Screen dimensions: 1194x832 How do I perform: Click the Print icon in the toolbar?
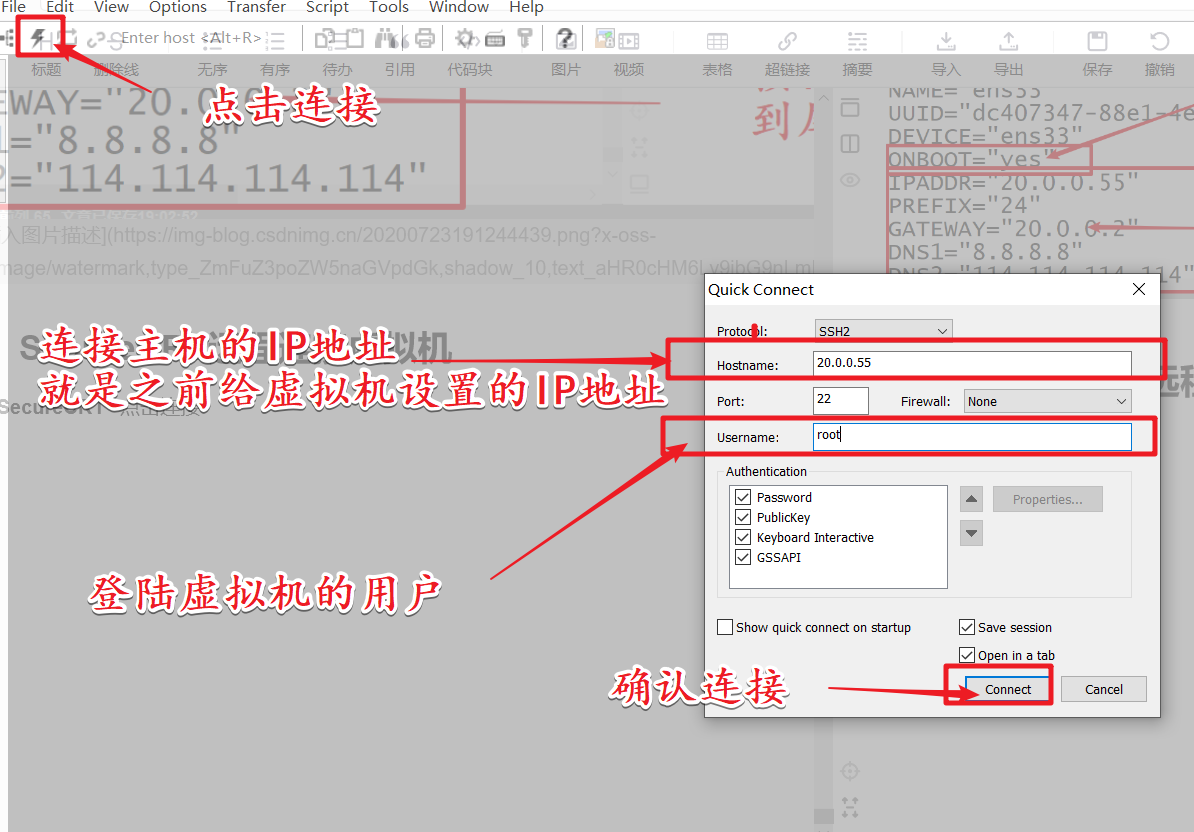425,38
